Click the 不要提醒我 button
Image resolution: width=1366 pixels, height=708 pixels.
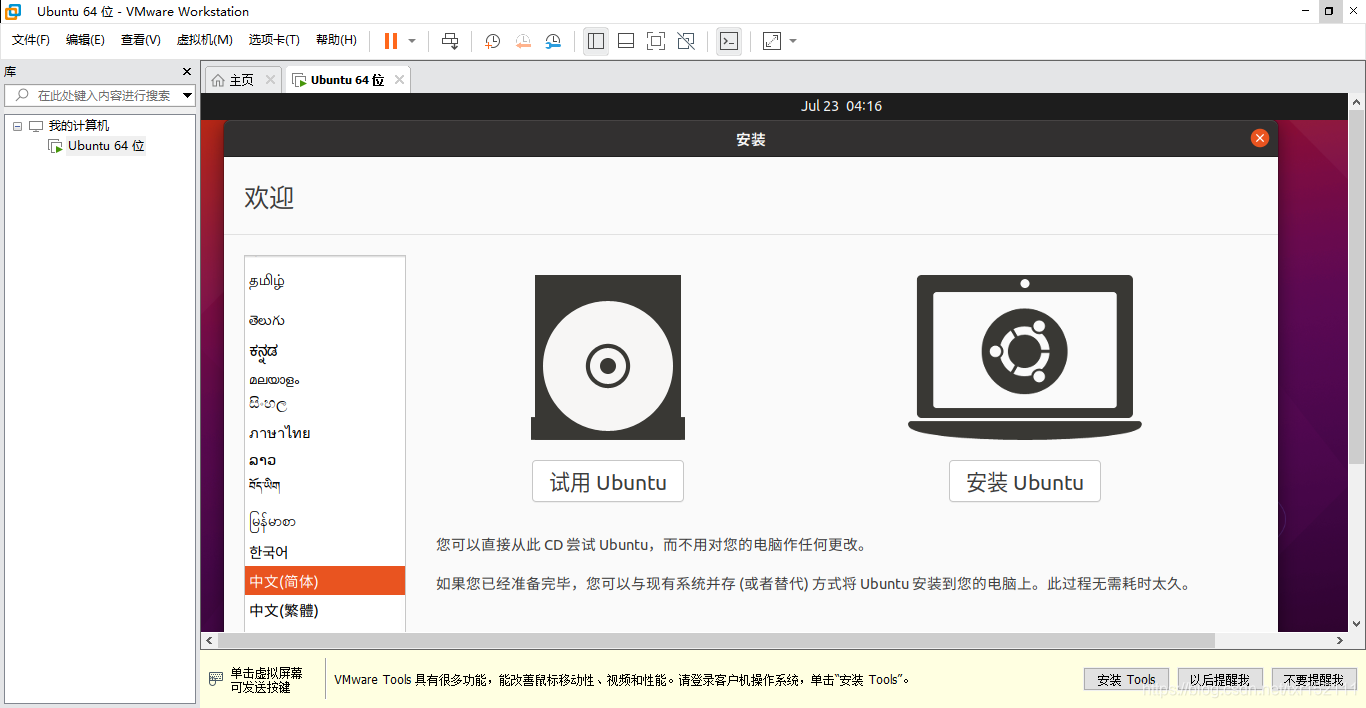coord(1314,679)
